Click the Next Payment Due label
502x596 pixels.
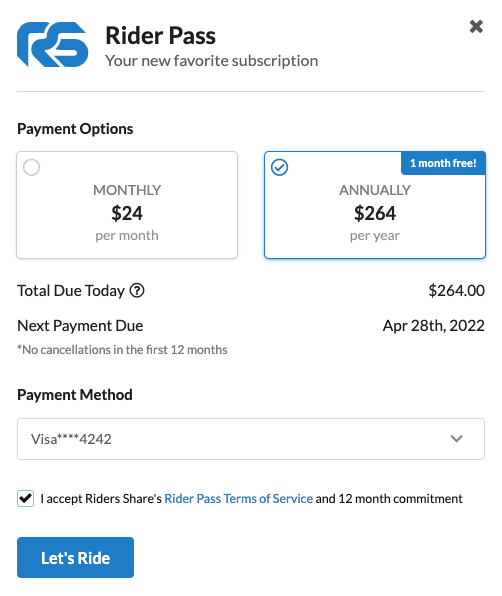click(80, 326)
